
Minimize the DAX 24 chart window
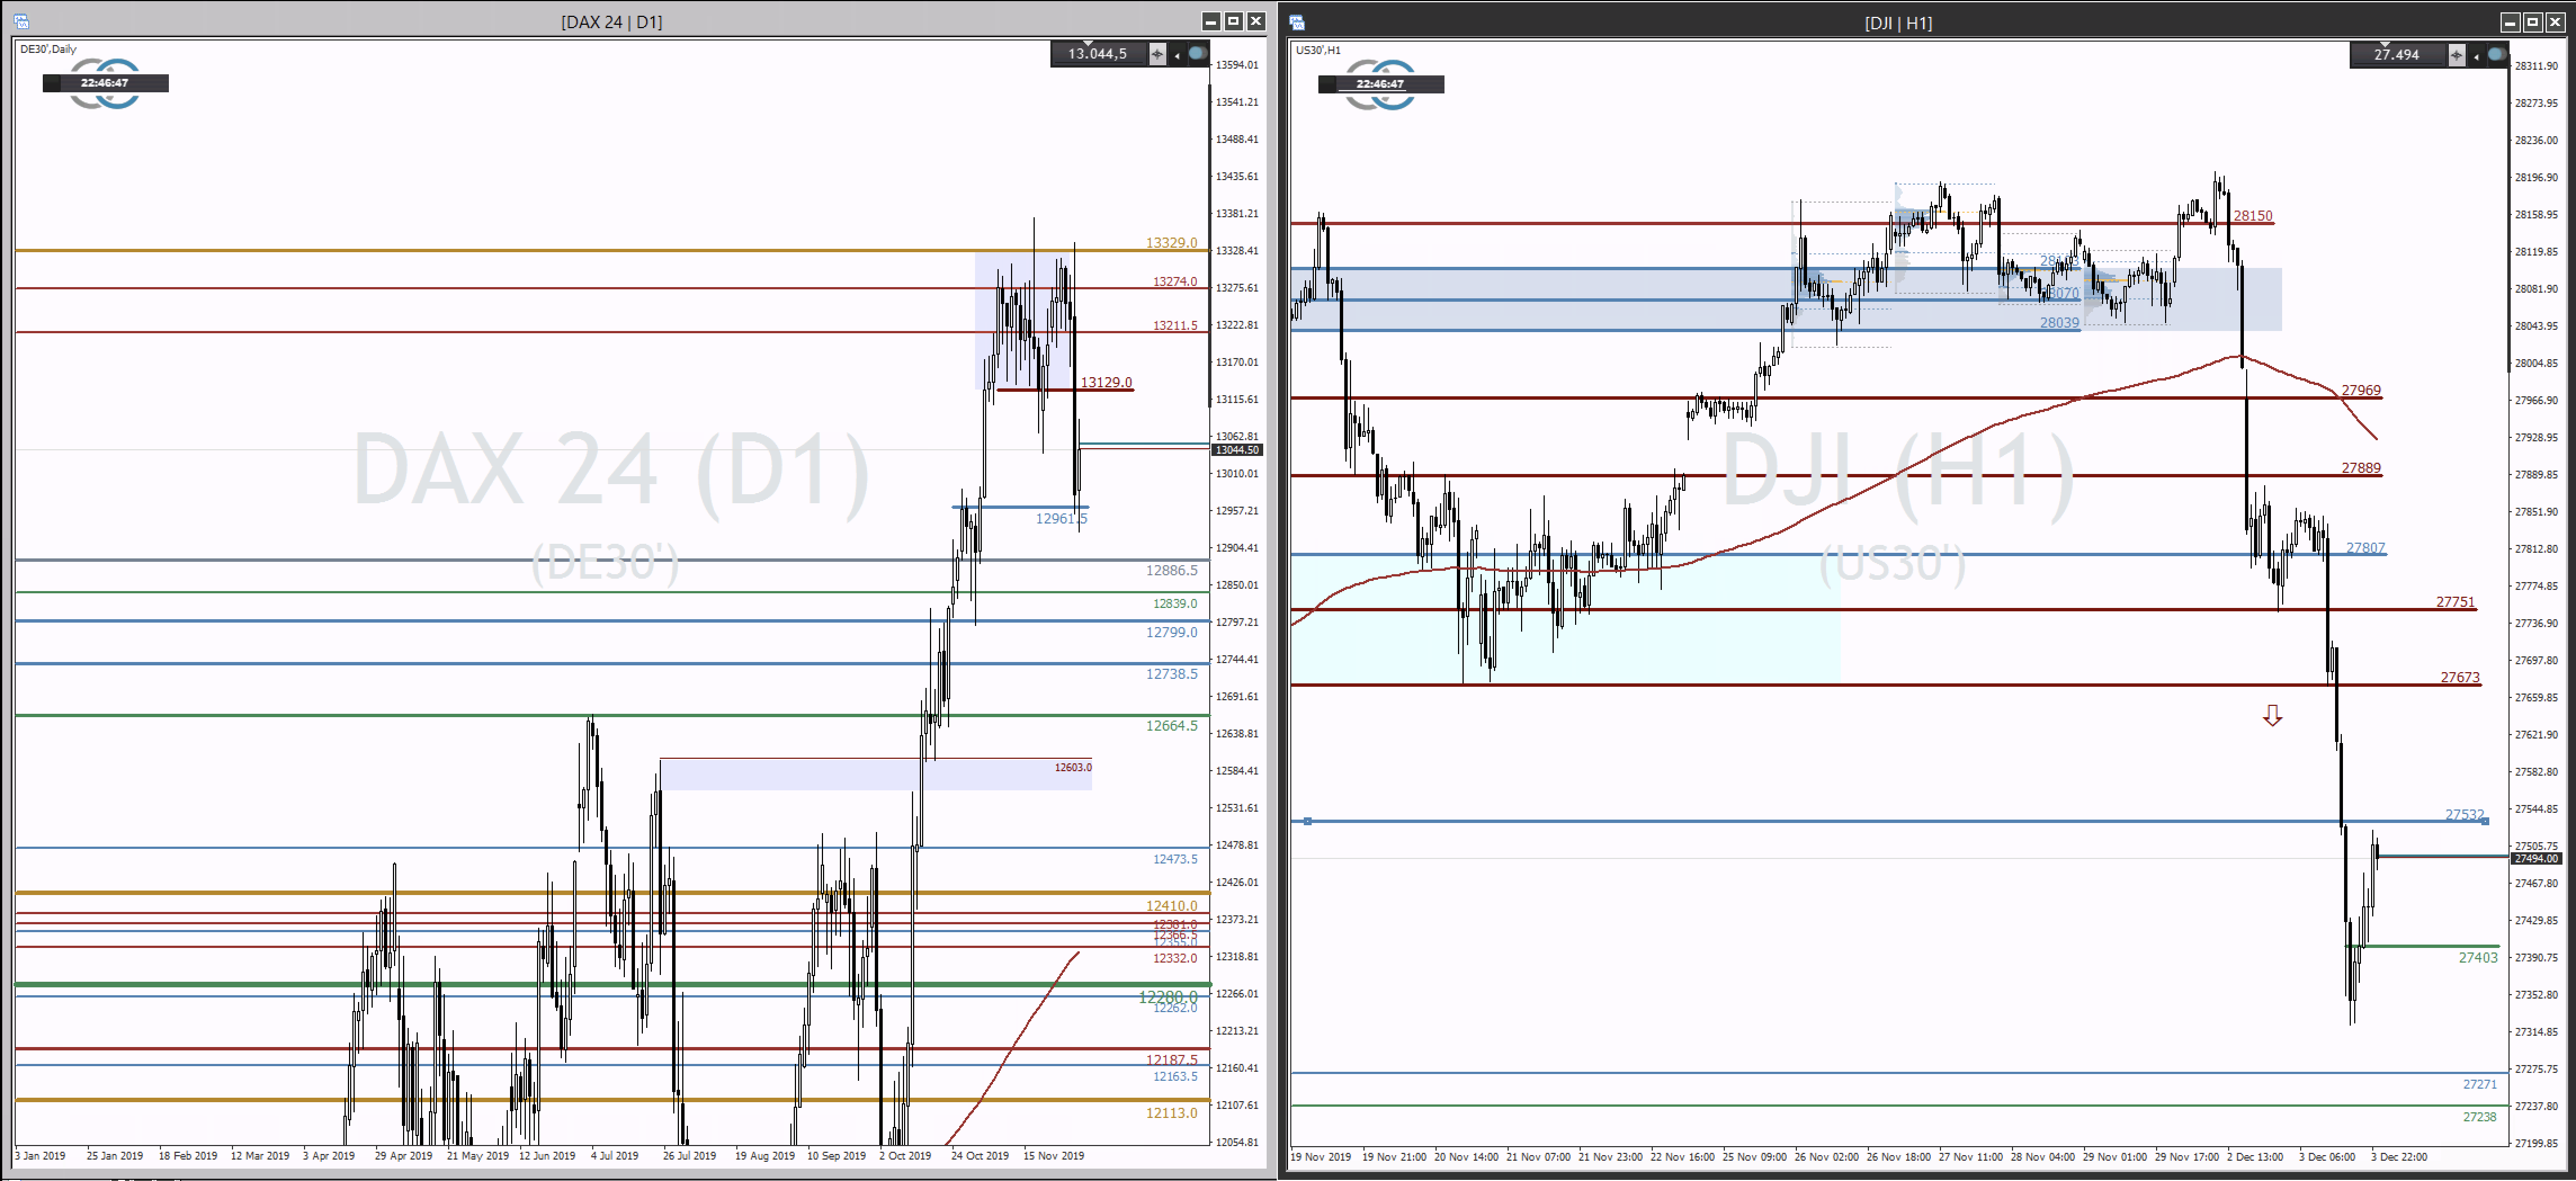pyautogui.click(x=1211, y=21)
